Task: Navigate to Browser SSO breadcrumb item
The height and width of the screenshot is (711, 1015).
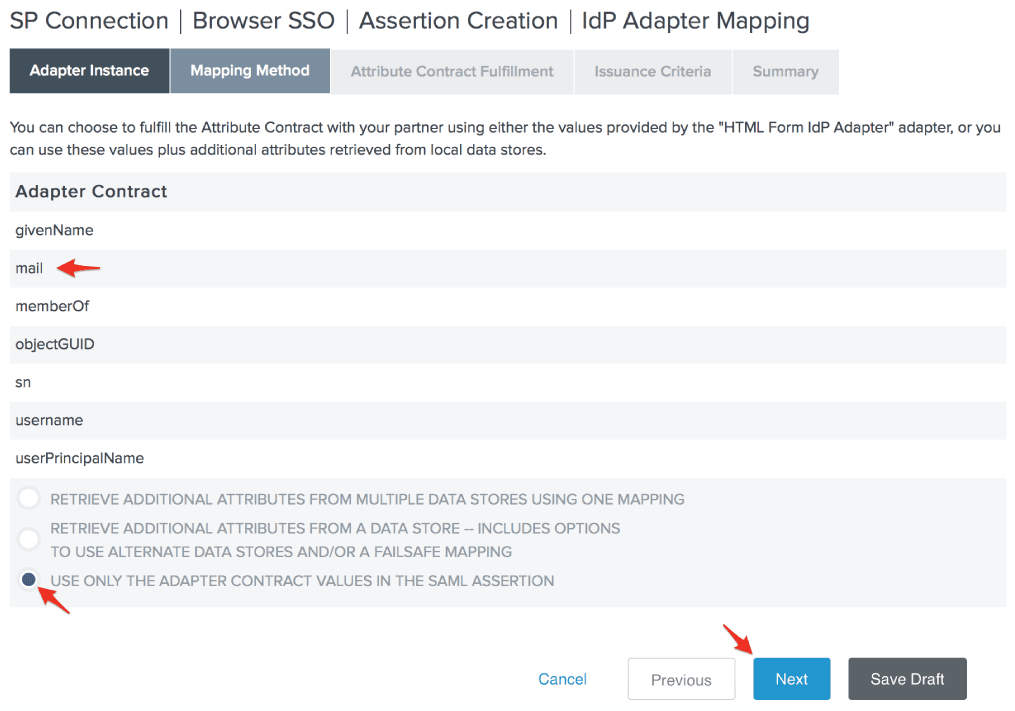Action: 263,20
